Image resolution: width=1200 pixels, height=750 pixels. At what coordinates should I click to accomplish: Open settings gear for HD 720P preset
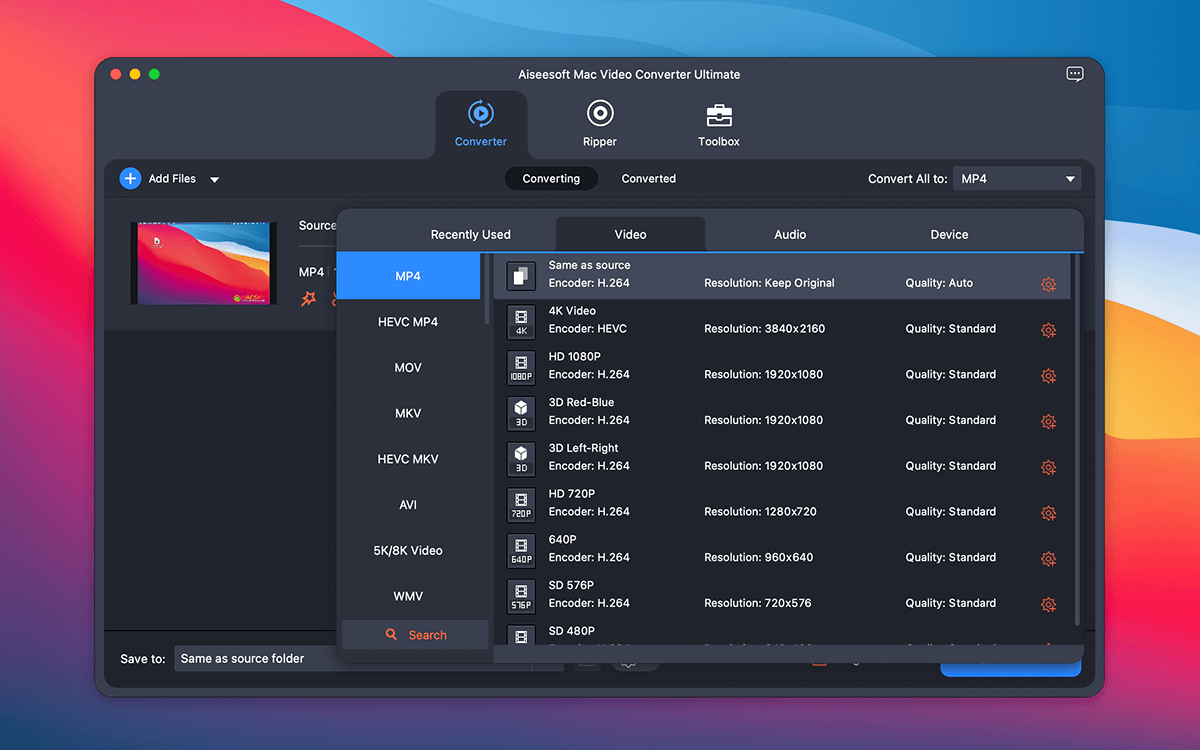[x=1048, y=513]
